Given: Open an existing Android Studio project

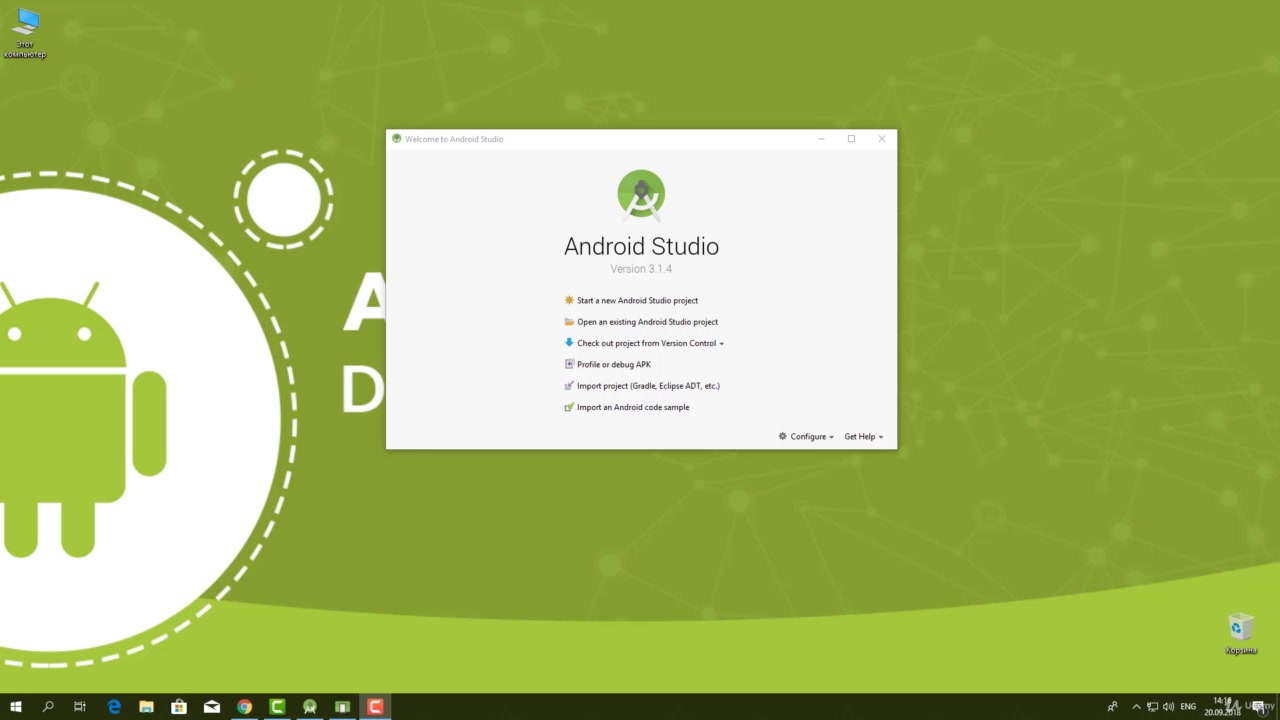Looking at the screenshot, I should [x=641, y=322].
